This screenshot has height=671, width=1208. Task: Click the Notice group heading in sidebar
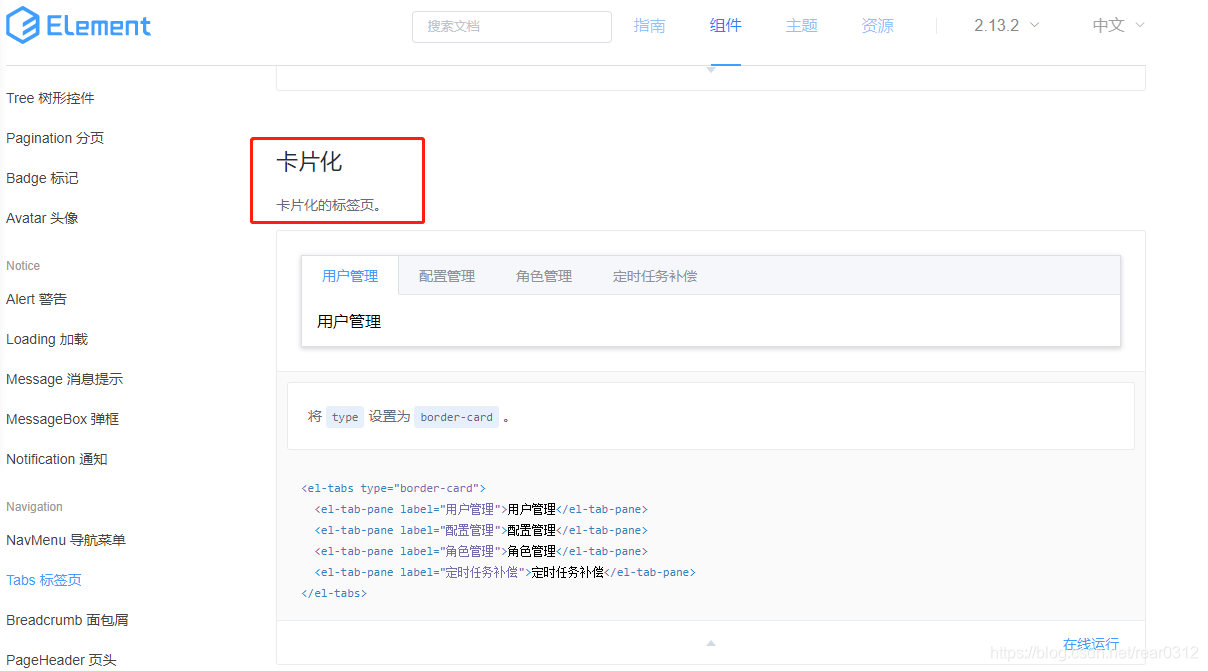click(x=23, y=266)
